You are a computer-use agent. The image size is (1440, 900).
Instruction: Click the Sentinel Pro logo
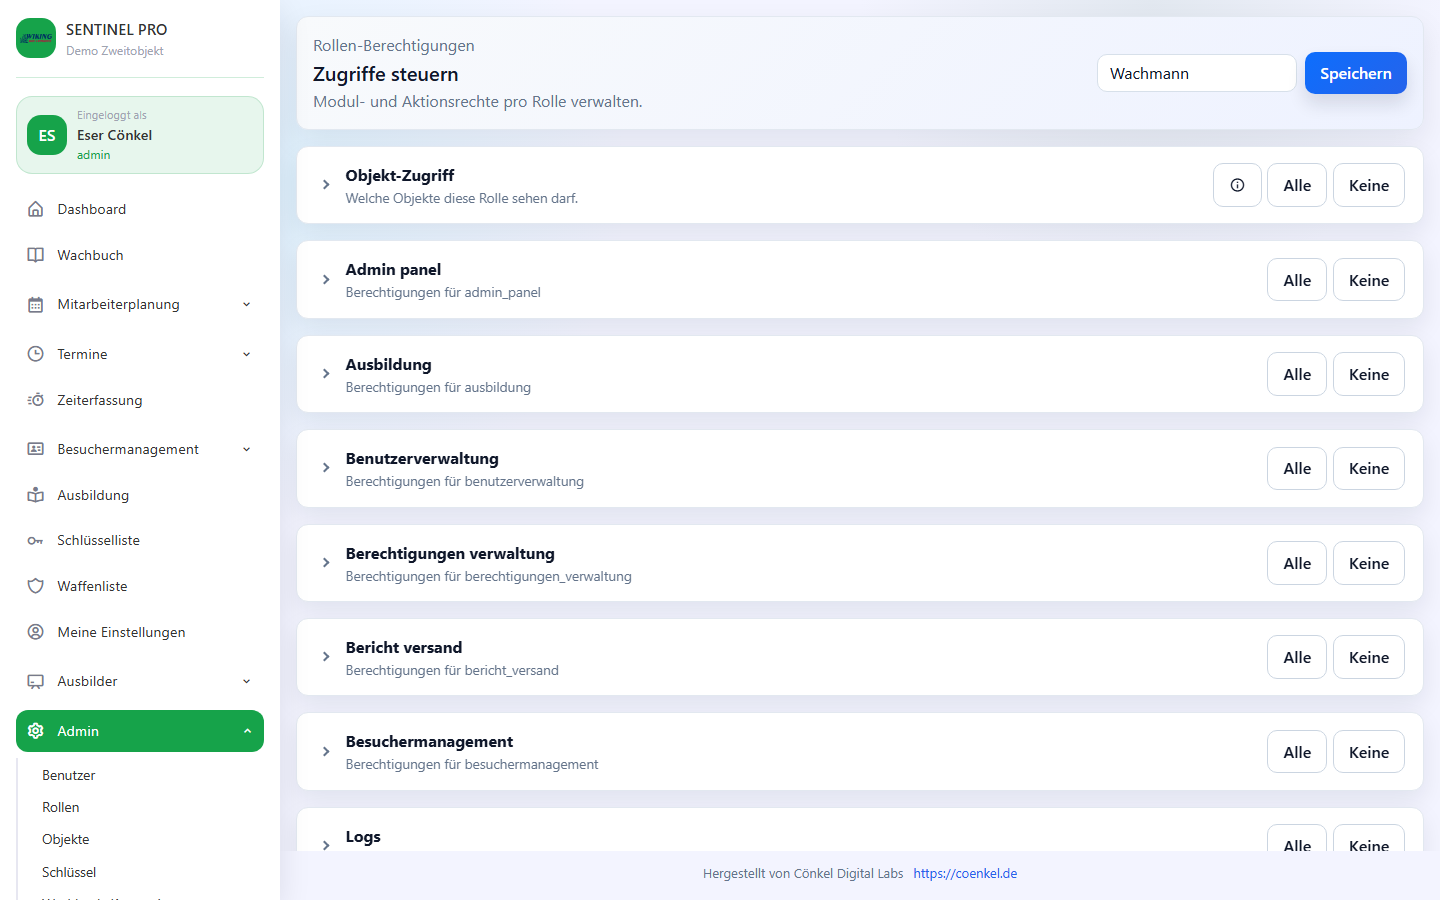click(x=36, y=38)
